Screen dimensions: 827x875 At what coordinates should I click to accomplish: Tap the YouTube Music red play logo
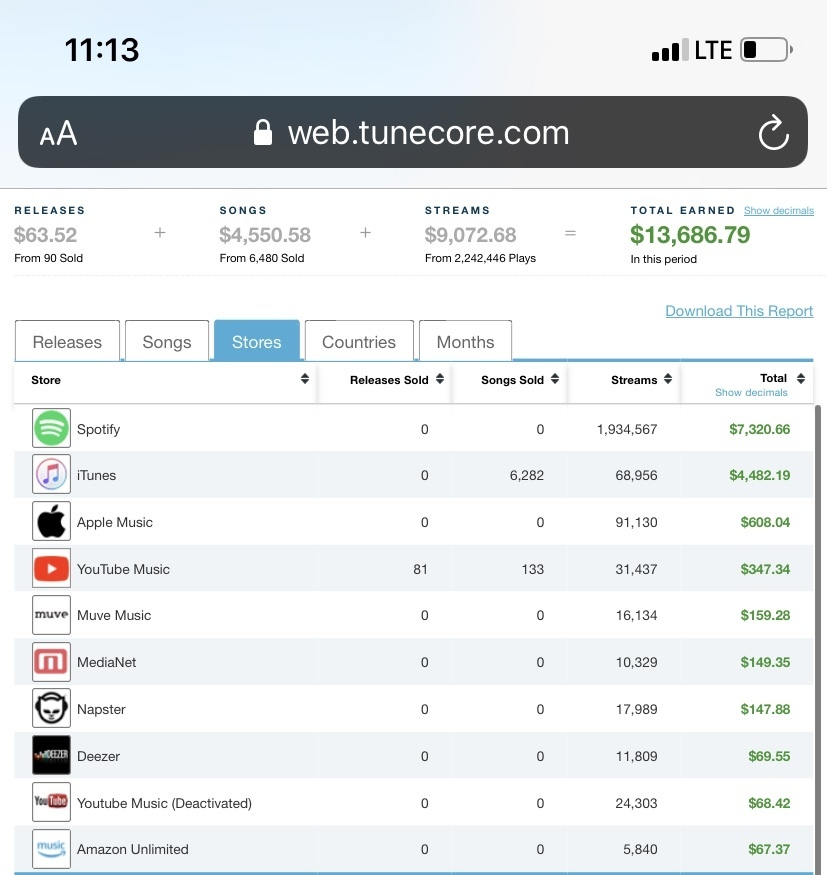51,568
